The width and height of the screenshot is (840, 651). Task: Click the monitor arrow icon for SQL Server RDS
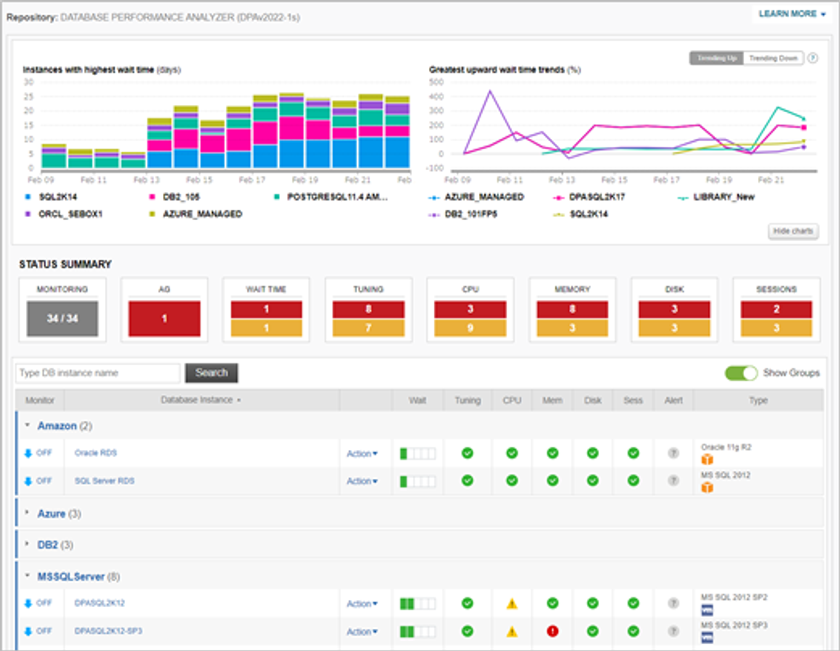28,481
